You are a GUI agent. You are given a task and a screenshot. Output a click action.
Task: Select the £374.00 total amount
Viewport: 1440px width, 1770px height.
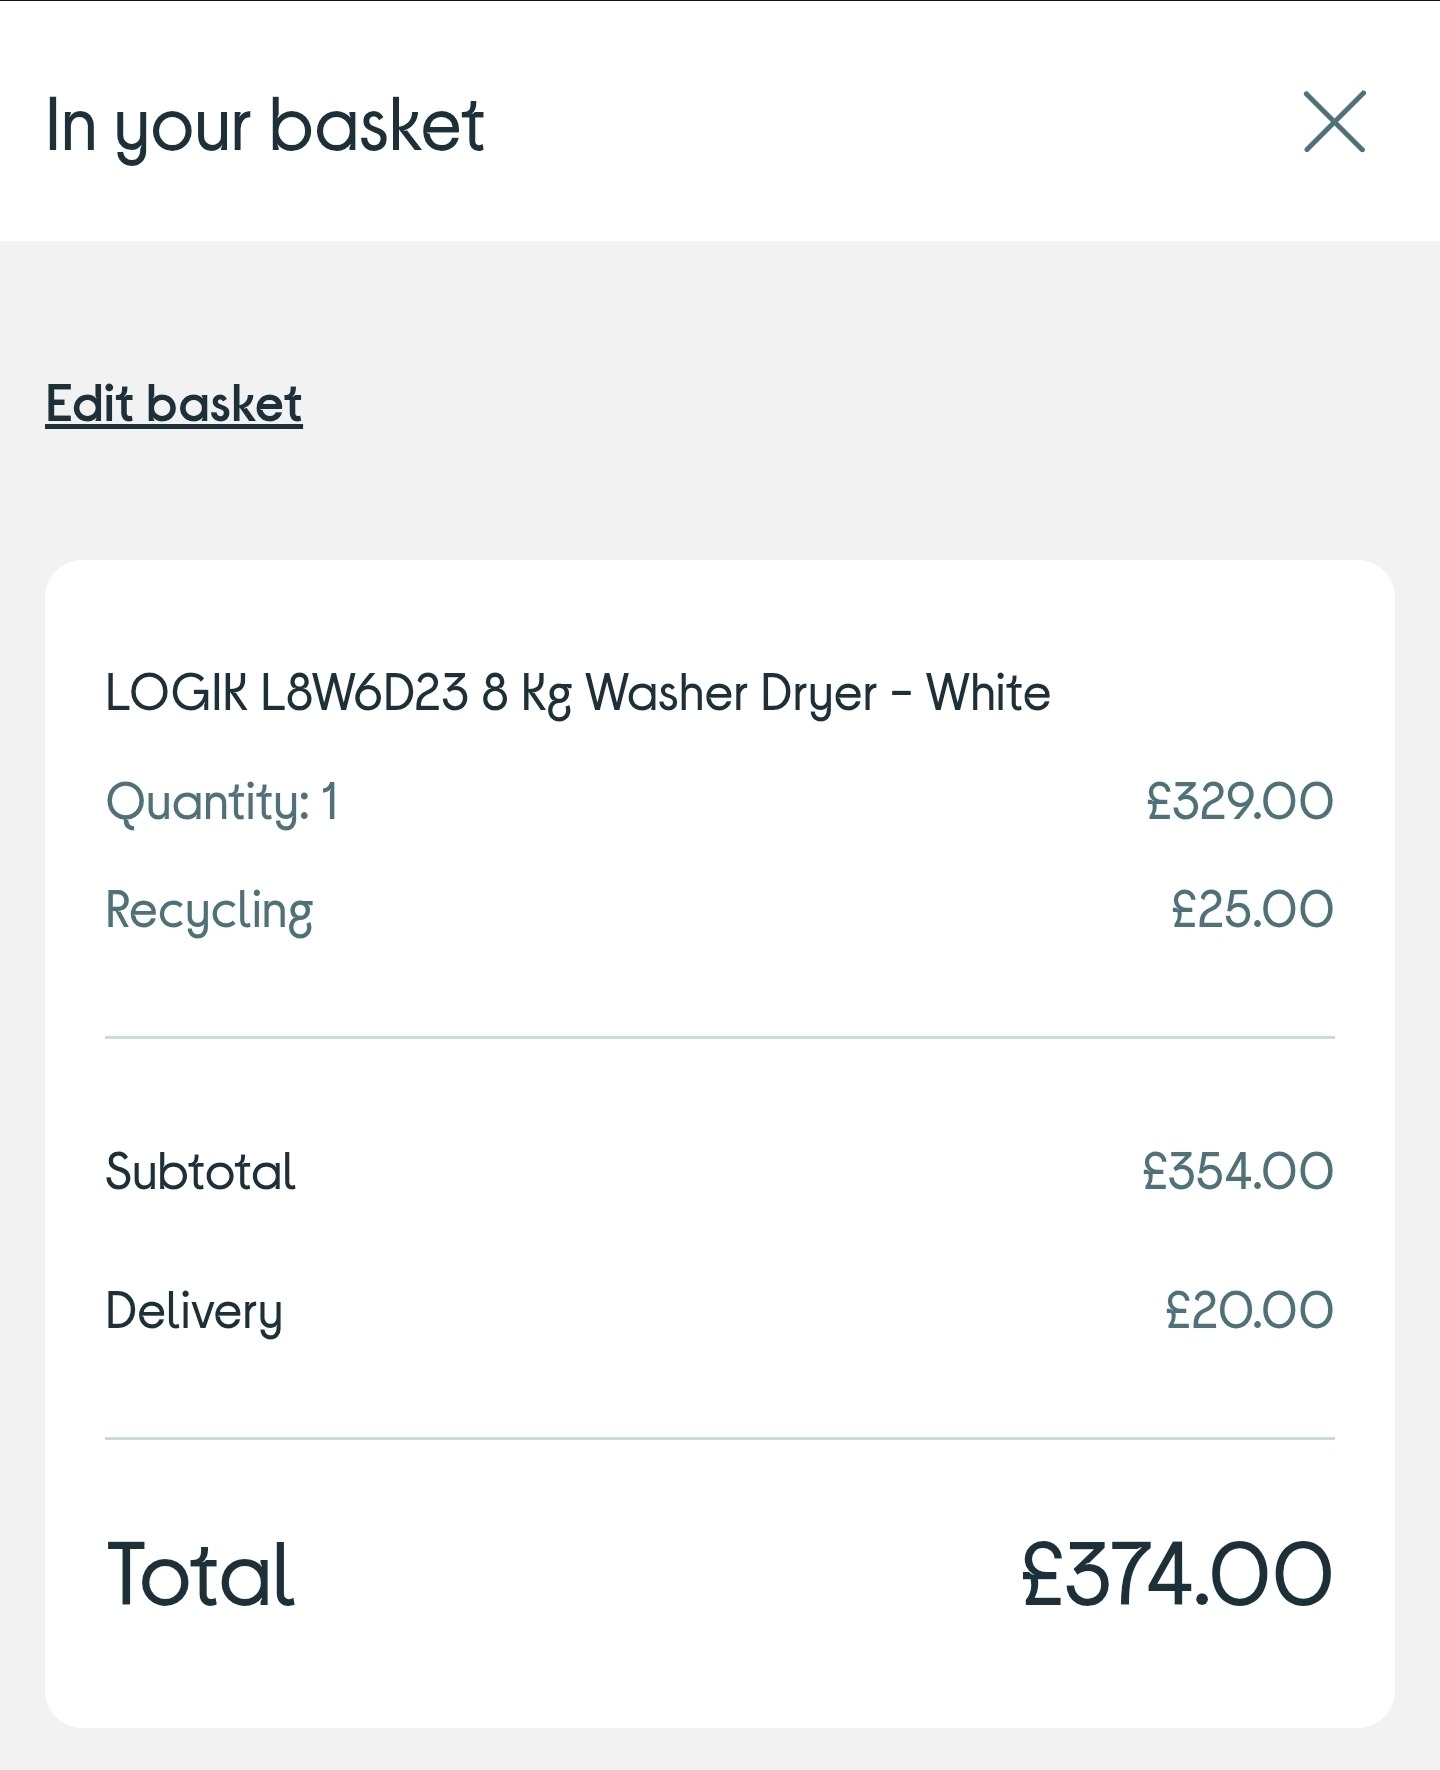(1176, 1575)
